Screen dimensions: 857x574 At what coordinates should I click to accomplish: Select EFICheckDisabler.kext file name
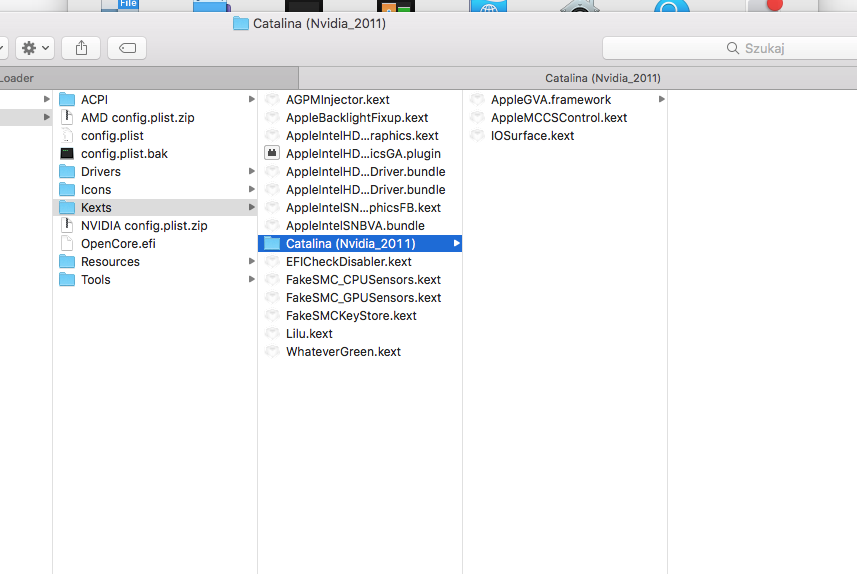tap(349, 262)
